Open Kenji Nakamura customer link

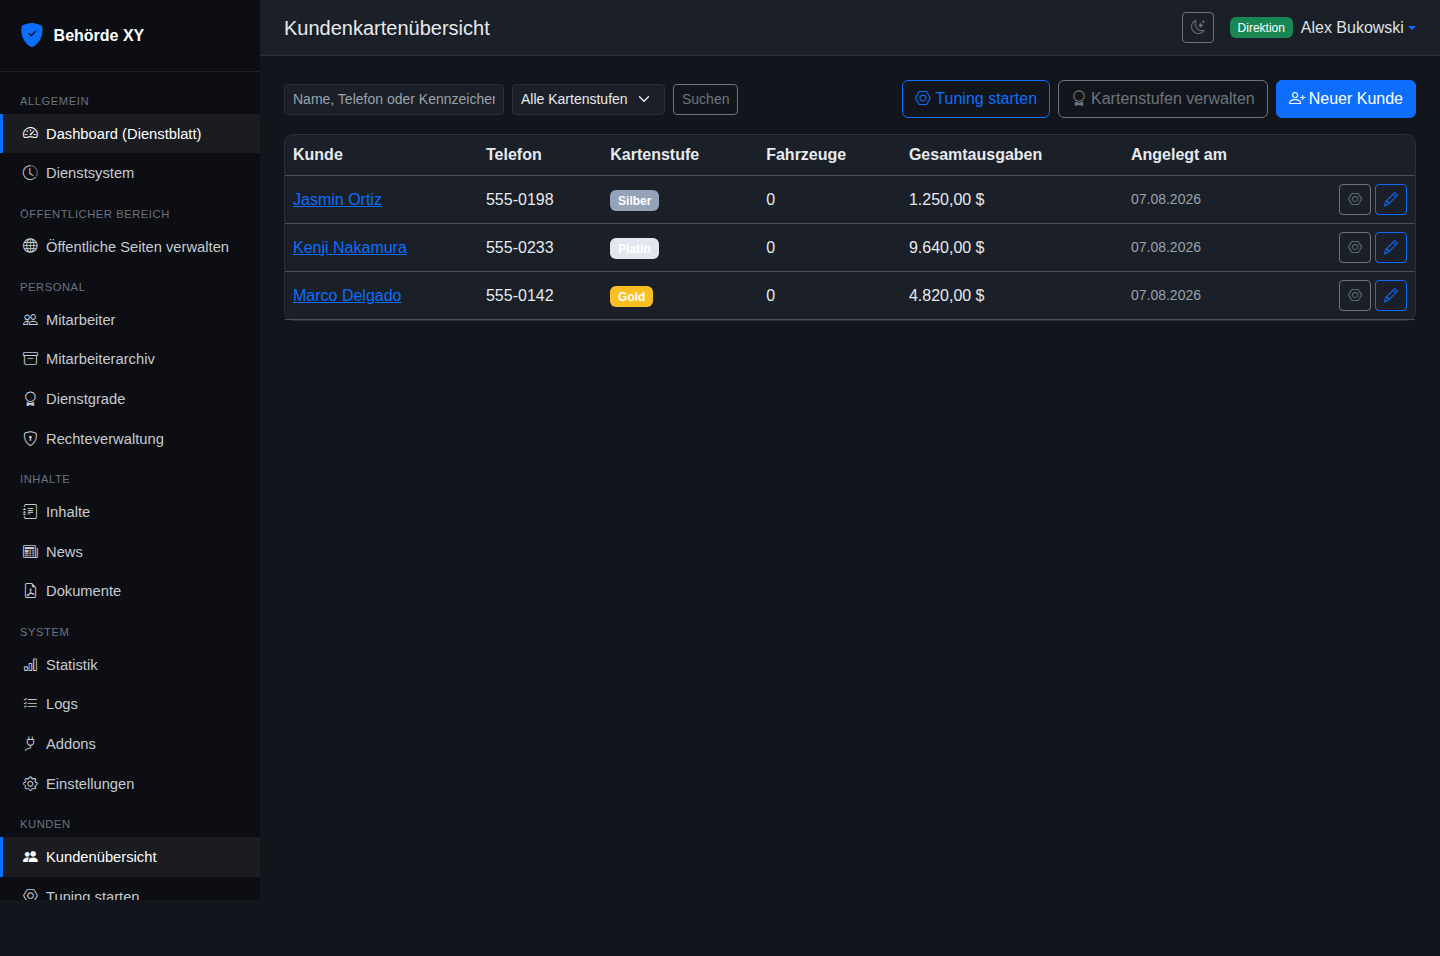350,248
